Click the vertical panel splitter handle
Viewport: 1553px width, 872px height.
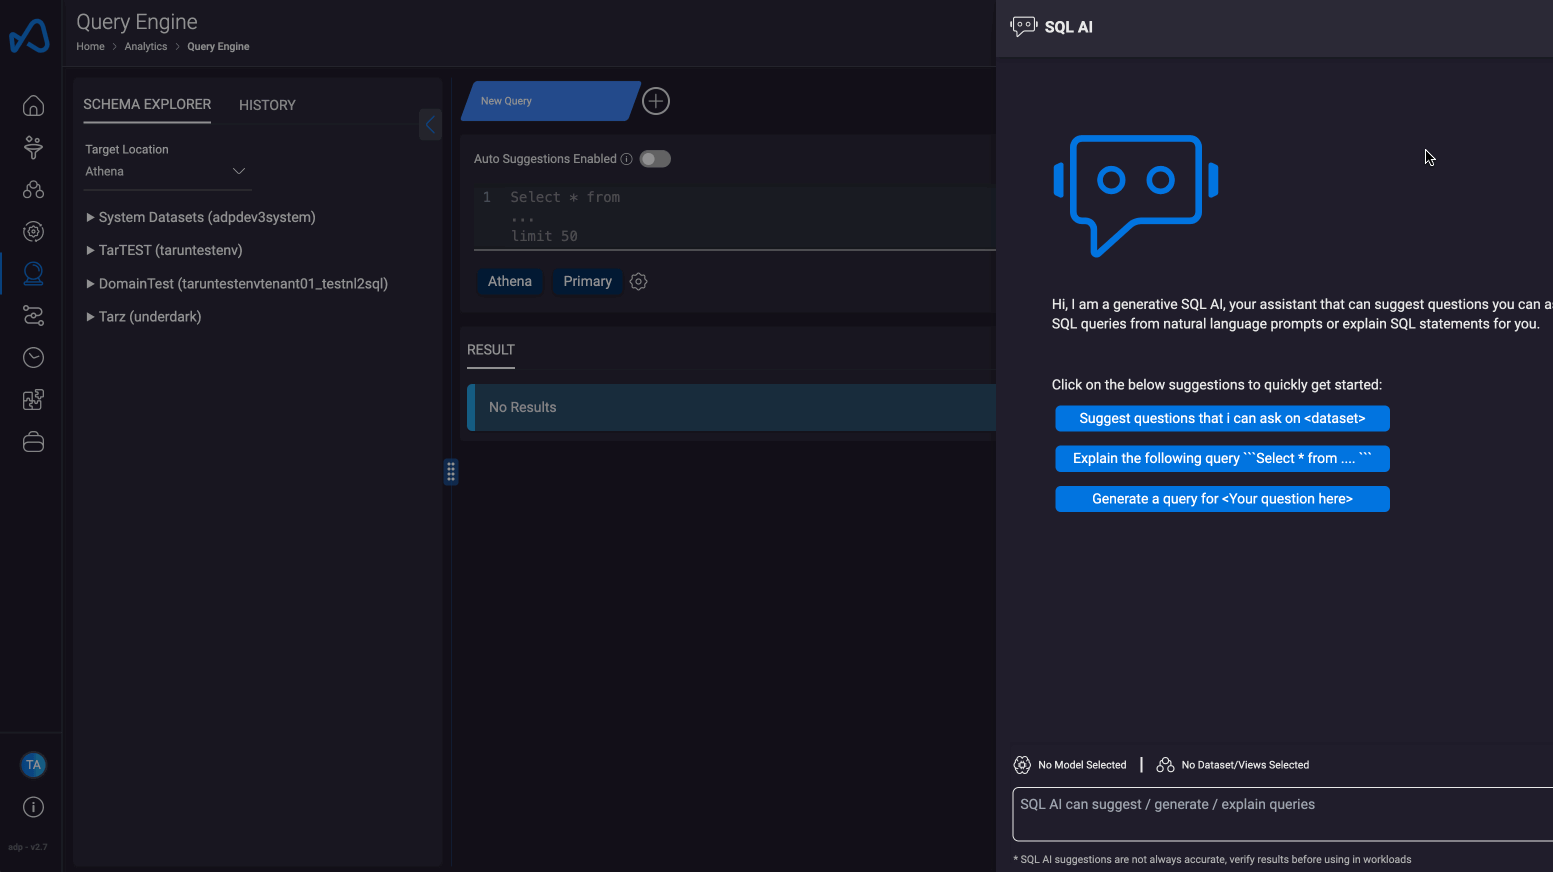[451, 472]
